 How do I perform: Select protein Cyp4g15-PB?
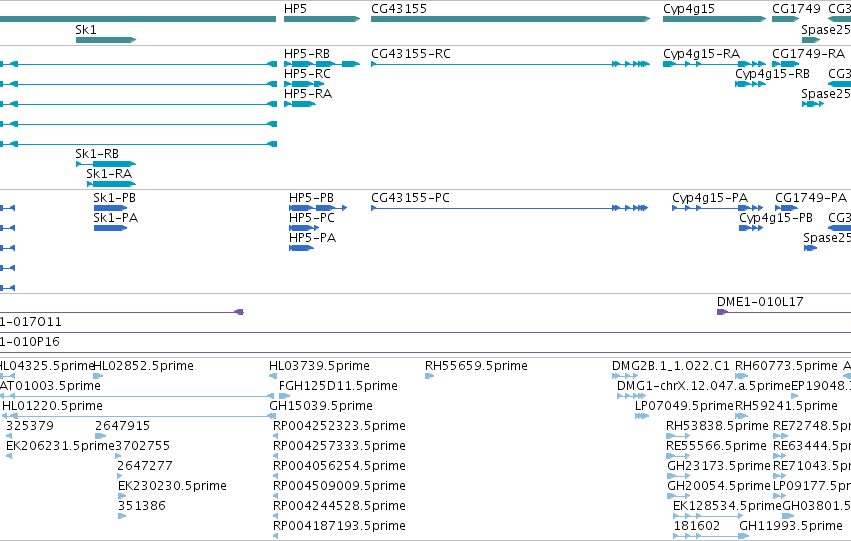[751, 228]
